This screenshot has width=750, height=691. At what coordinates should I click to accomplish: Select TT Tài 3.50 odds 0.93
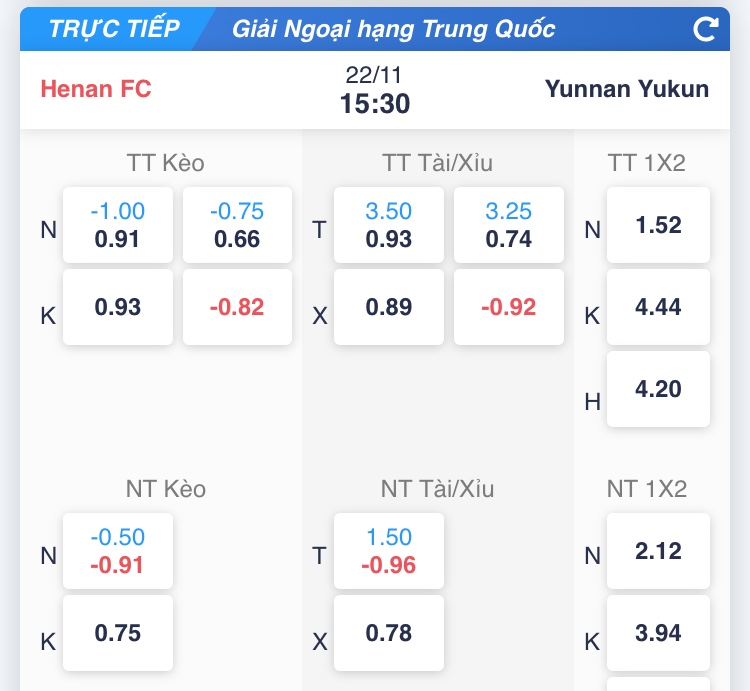pos(389,225)
